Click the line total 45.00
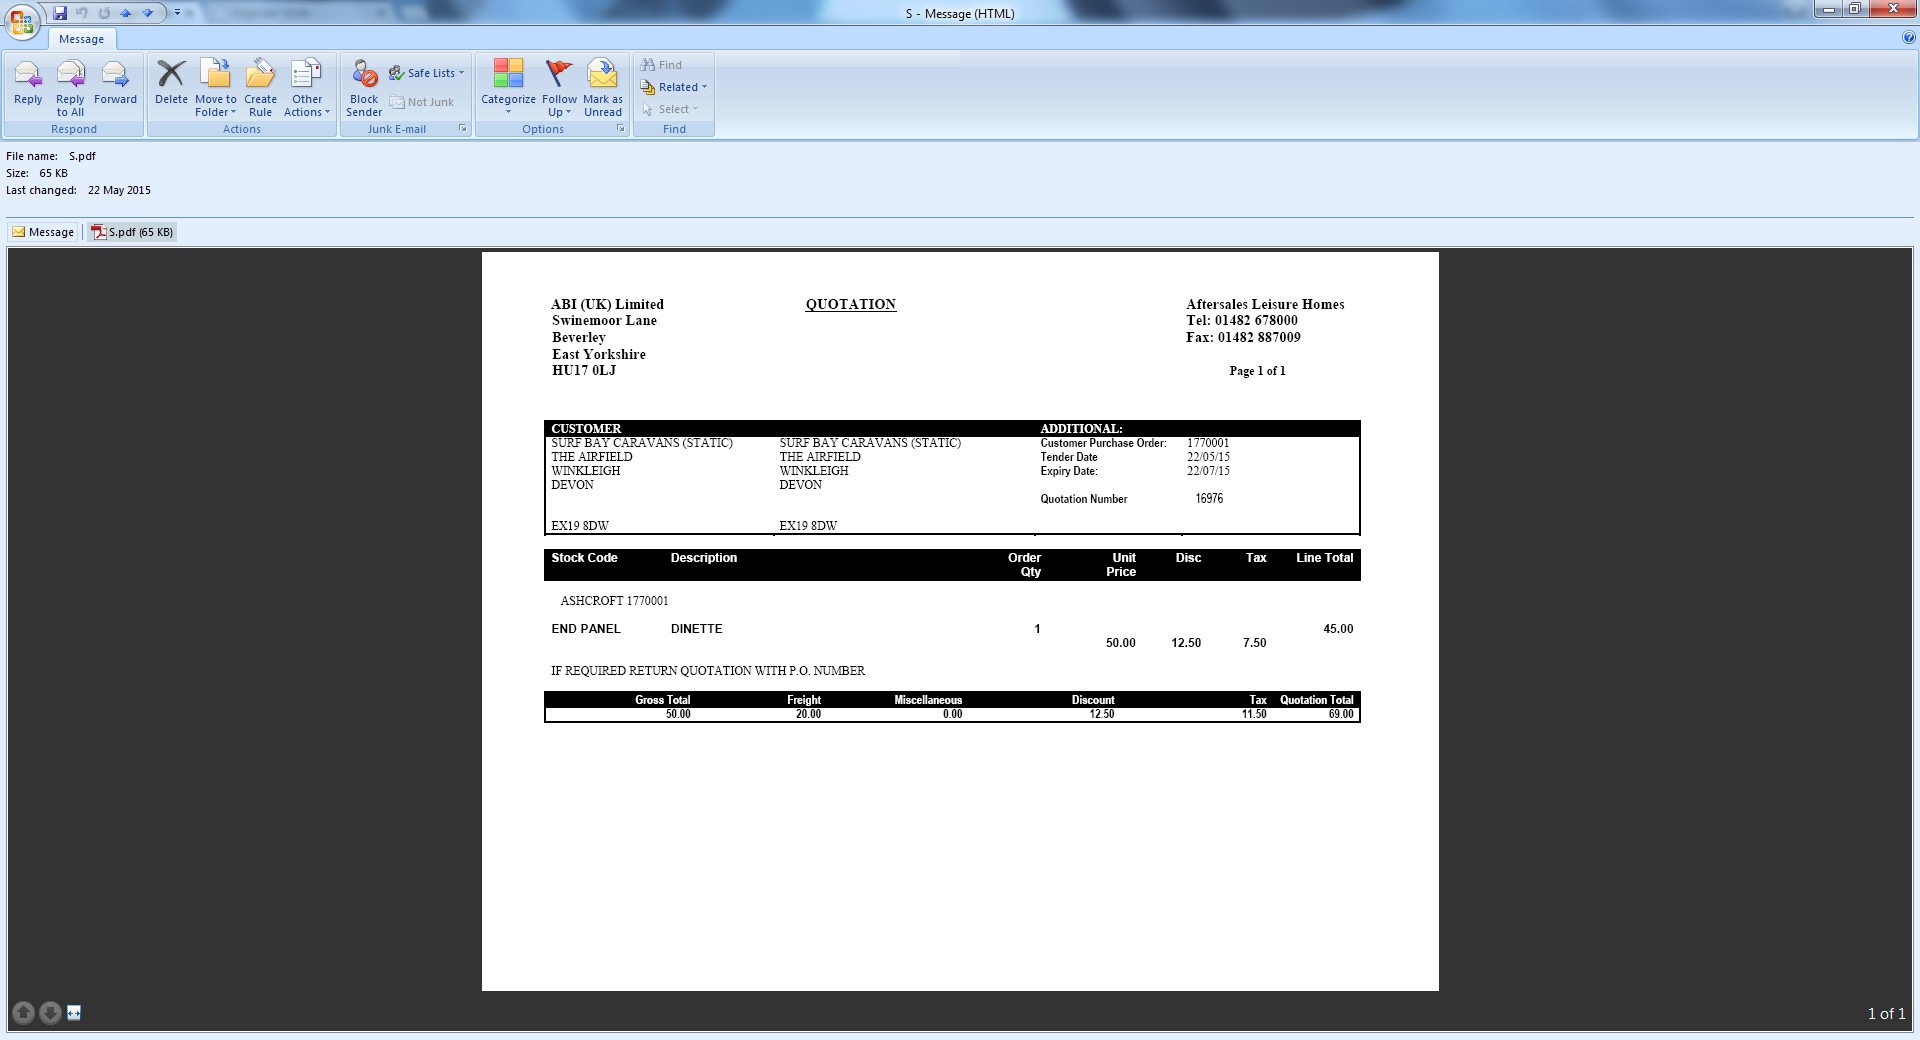This screenshot has width=1920, height=1040. 1338,629
